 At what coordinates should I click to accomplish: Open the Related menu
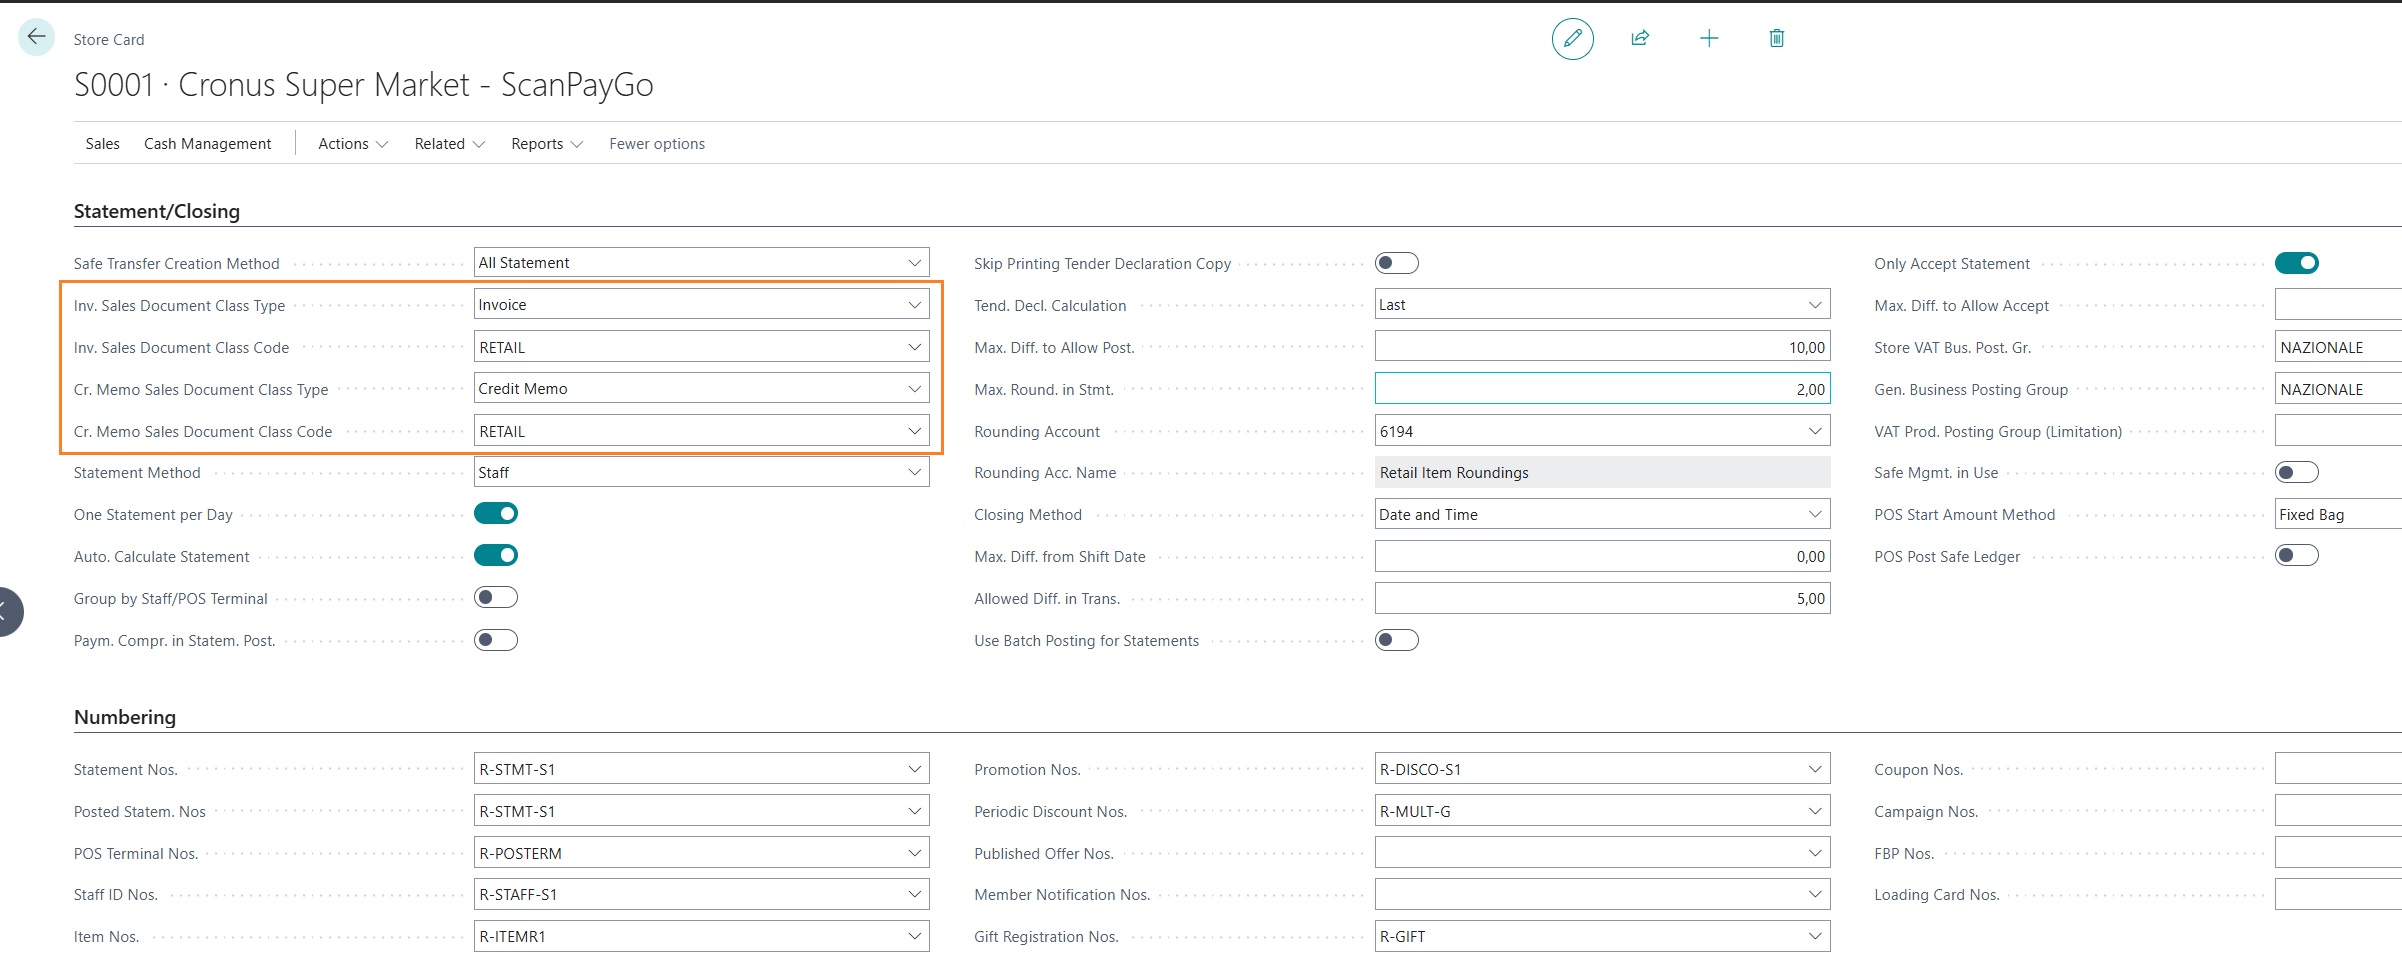450,144
